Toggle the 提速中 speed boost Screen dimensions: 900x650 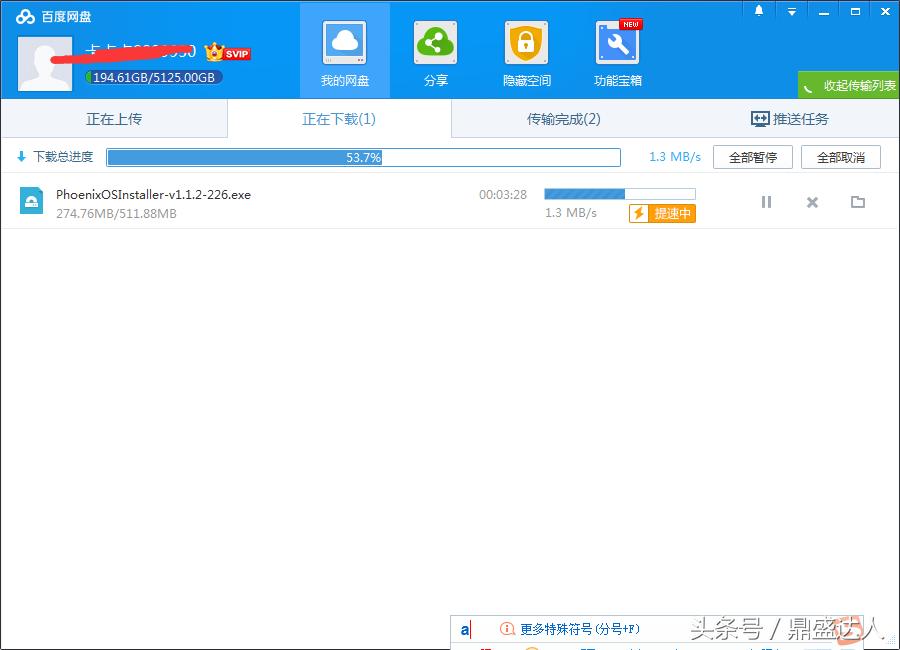click(662, 213)
